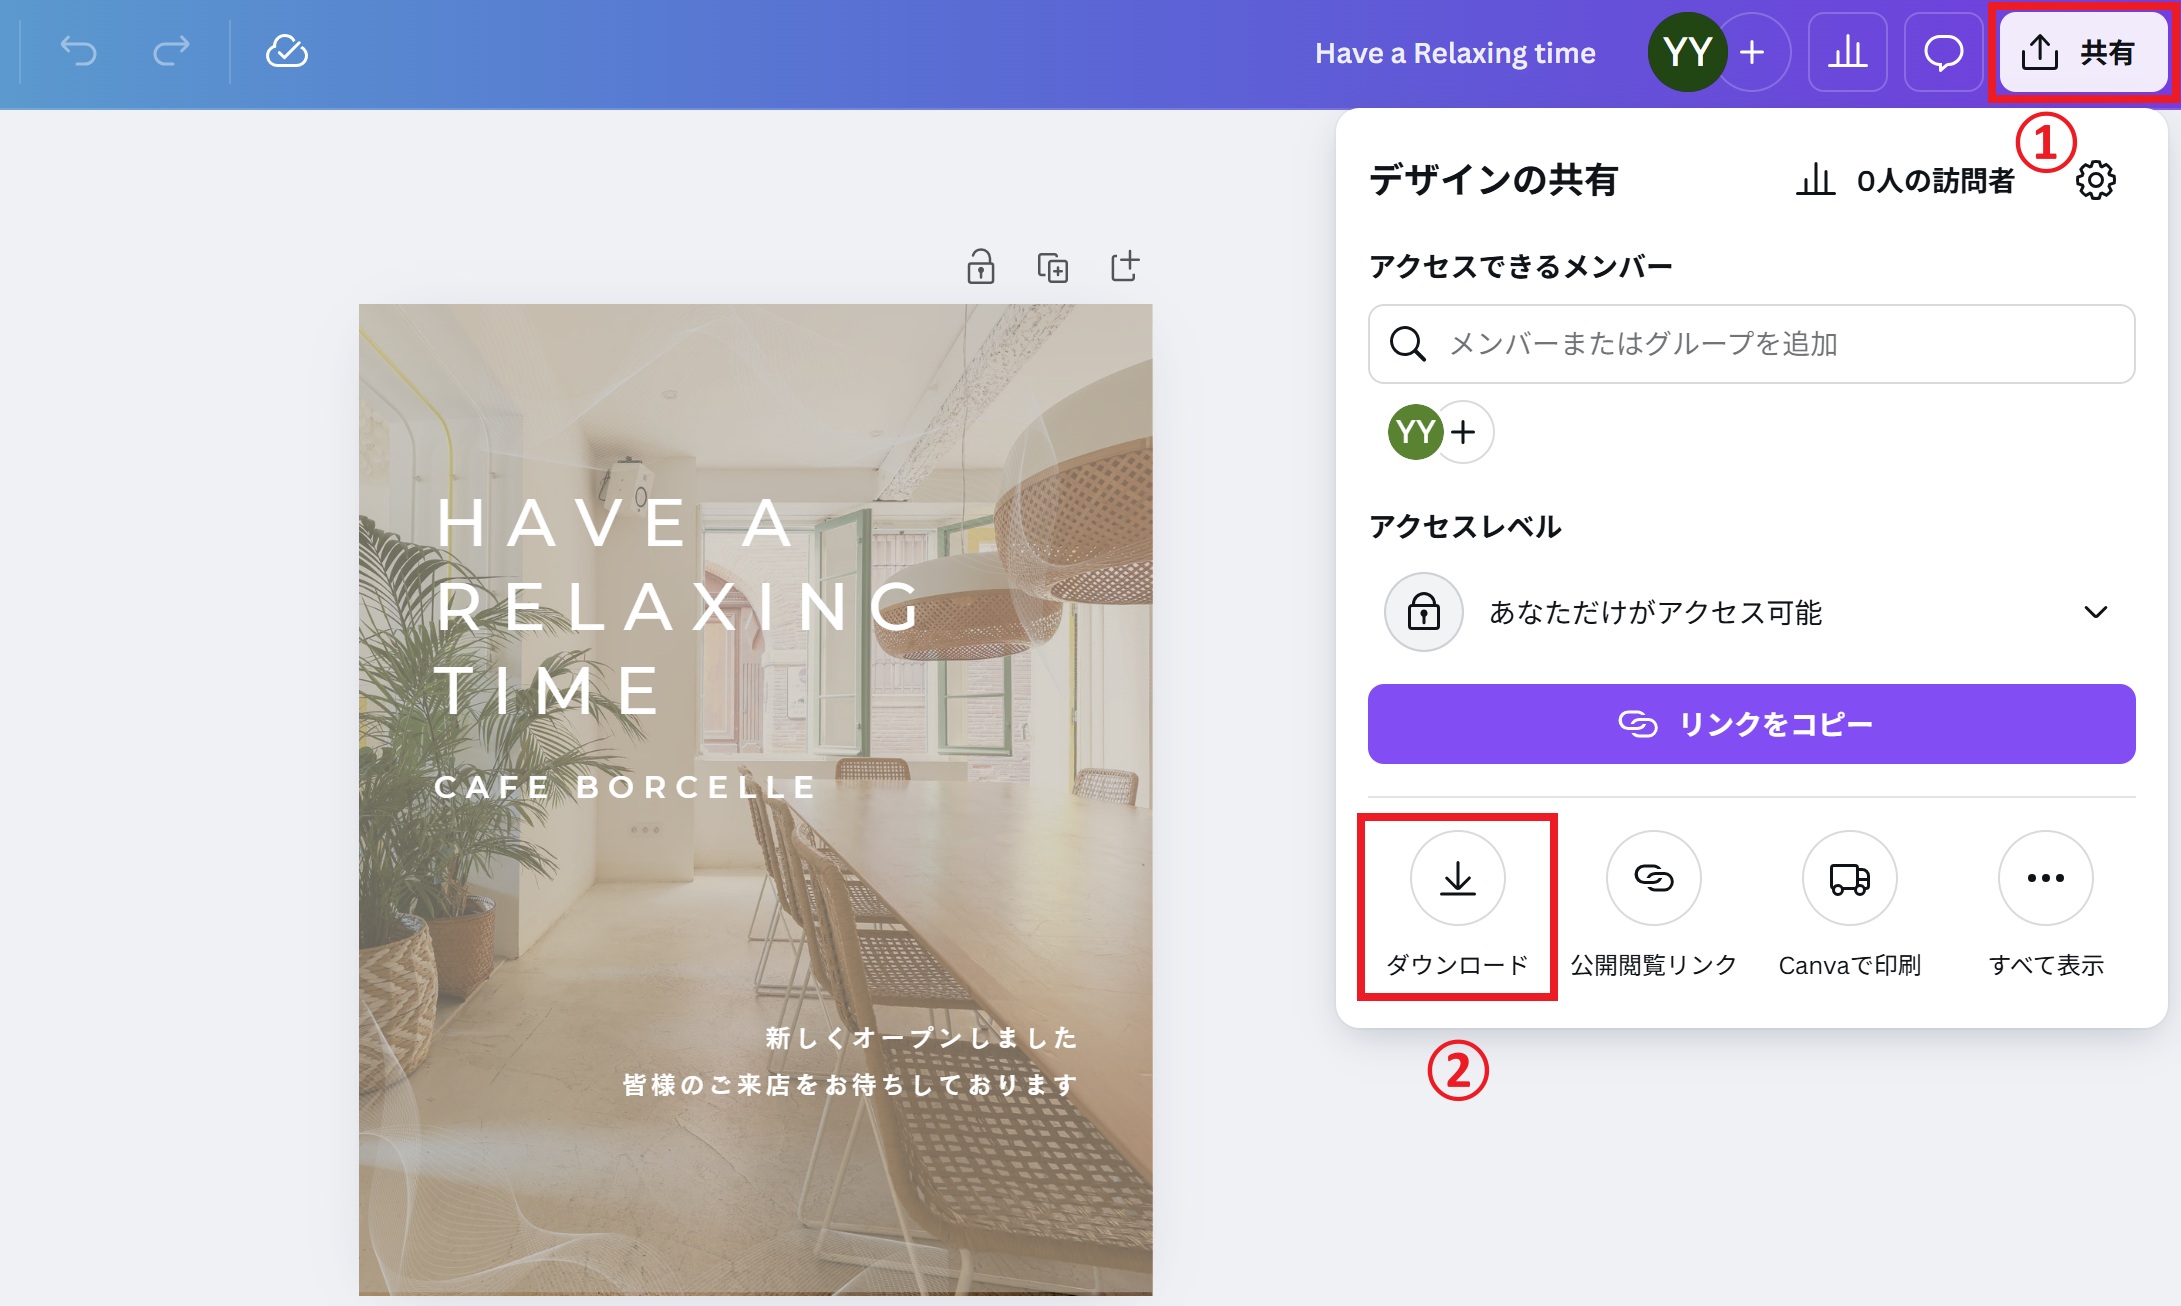Click the 公開閲覧リンク icon
The image size is (2181, 1306).
[x=1653, y=878]
